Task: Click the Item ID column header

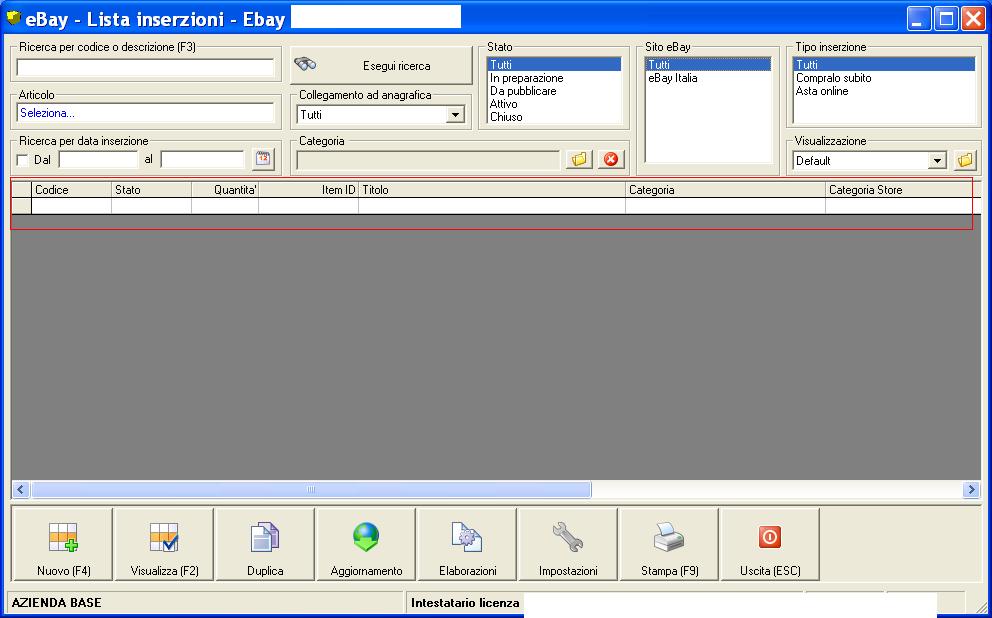Action: pos(308,190)
